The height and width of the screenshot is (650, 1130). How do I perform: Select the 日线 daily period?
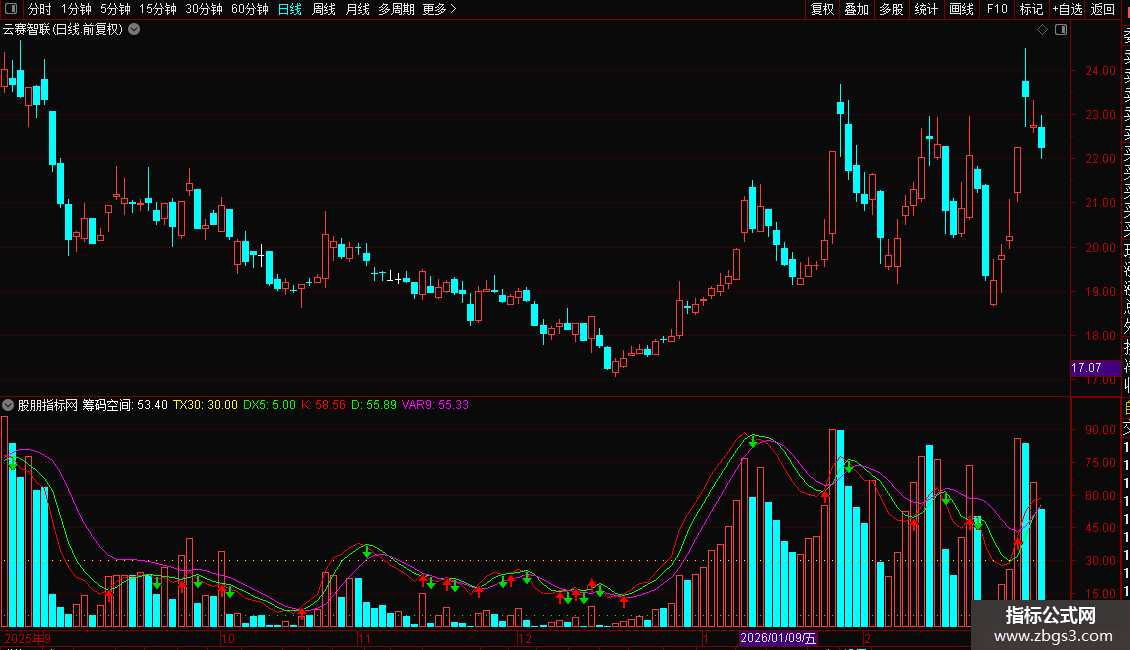tap(290, 9)
